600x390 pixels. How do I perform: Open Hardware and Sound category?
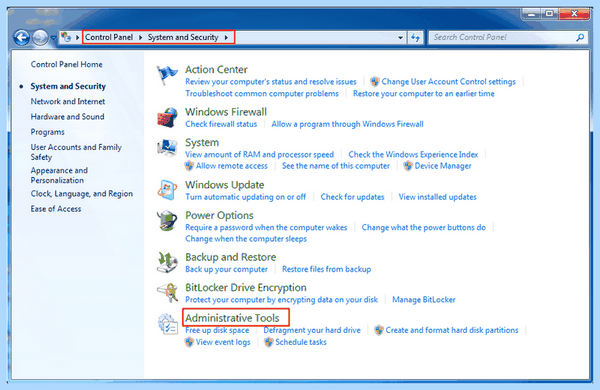click(67, 116)
